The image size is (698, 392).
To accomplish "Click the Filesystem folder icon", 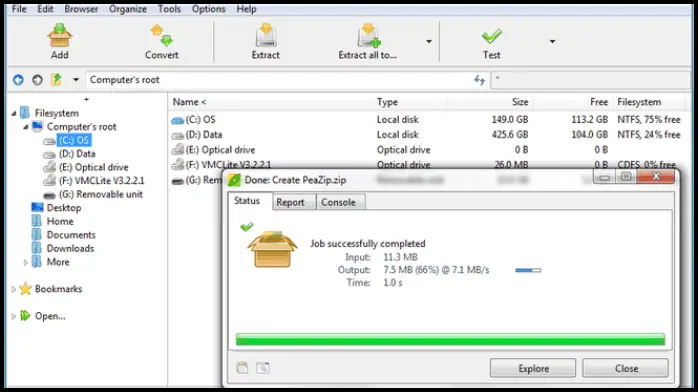I will (x=25, y=113).
